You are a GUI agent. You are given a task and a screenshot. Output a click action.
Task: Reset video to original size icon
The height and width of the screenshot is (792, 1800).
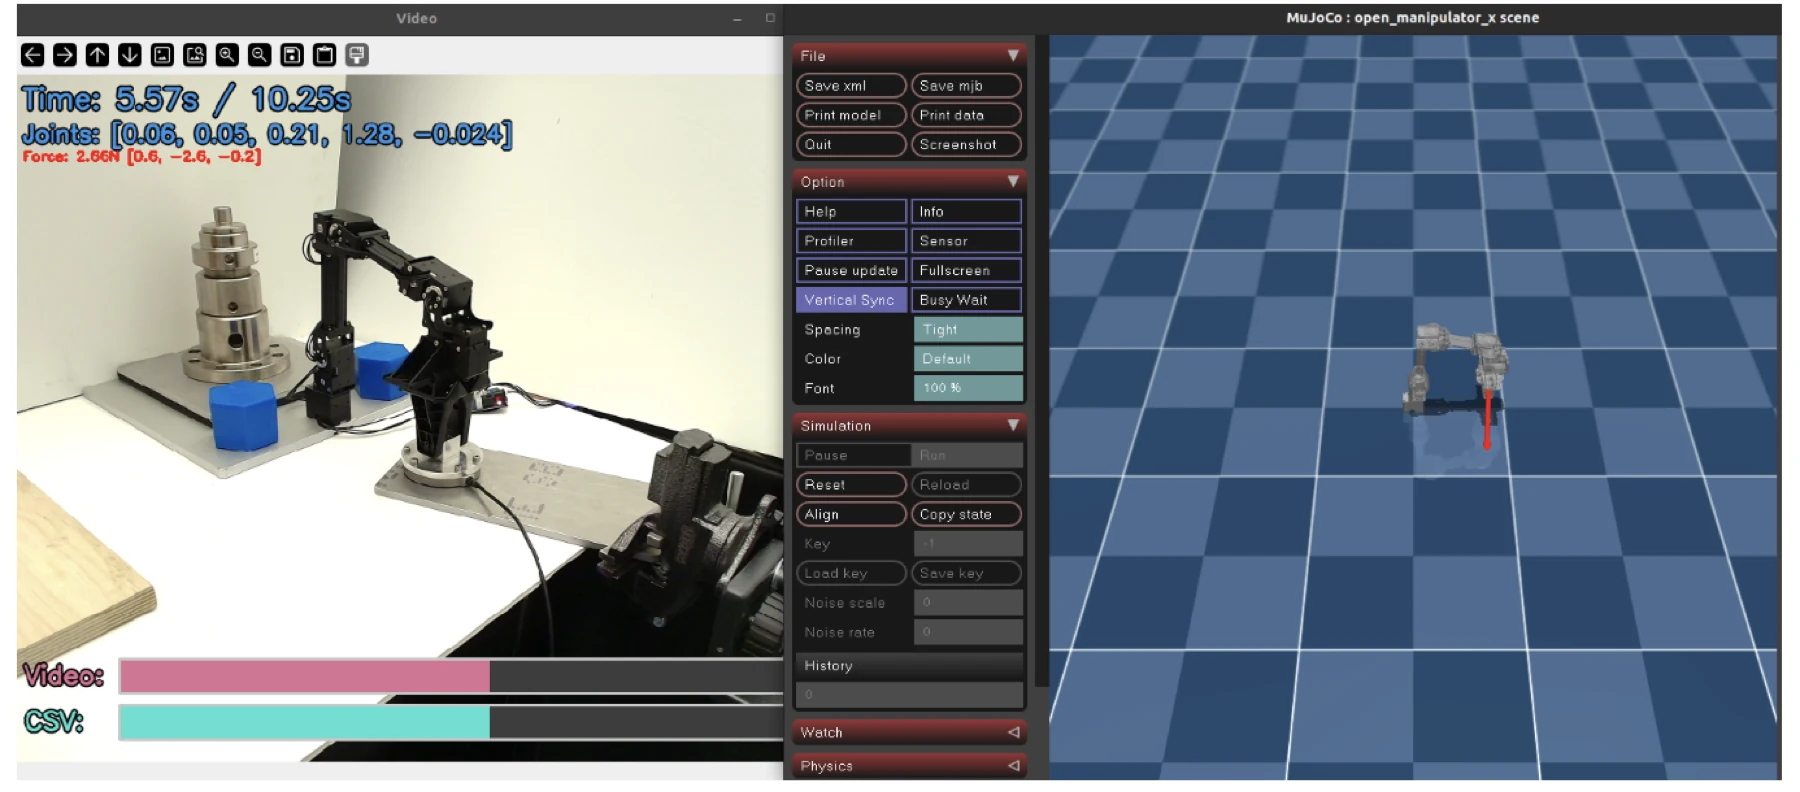(x=162, y=55)
